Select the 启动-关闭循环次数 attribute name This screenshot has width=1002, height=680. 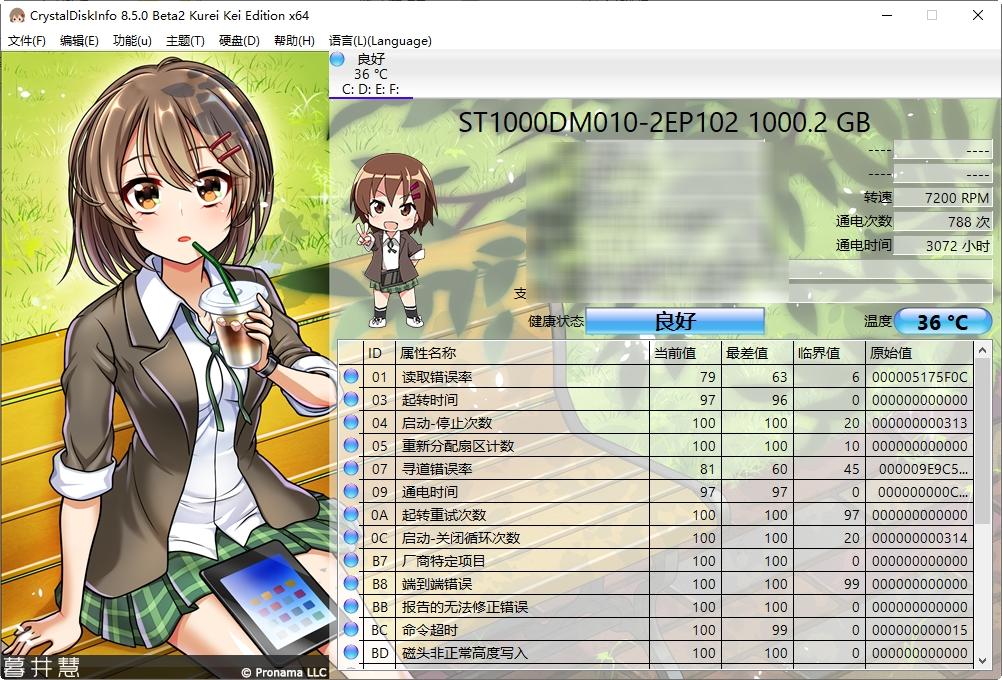(461, 538)
